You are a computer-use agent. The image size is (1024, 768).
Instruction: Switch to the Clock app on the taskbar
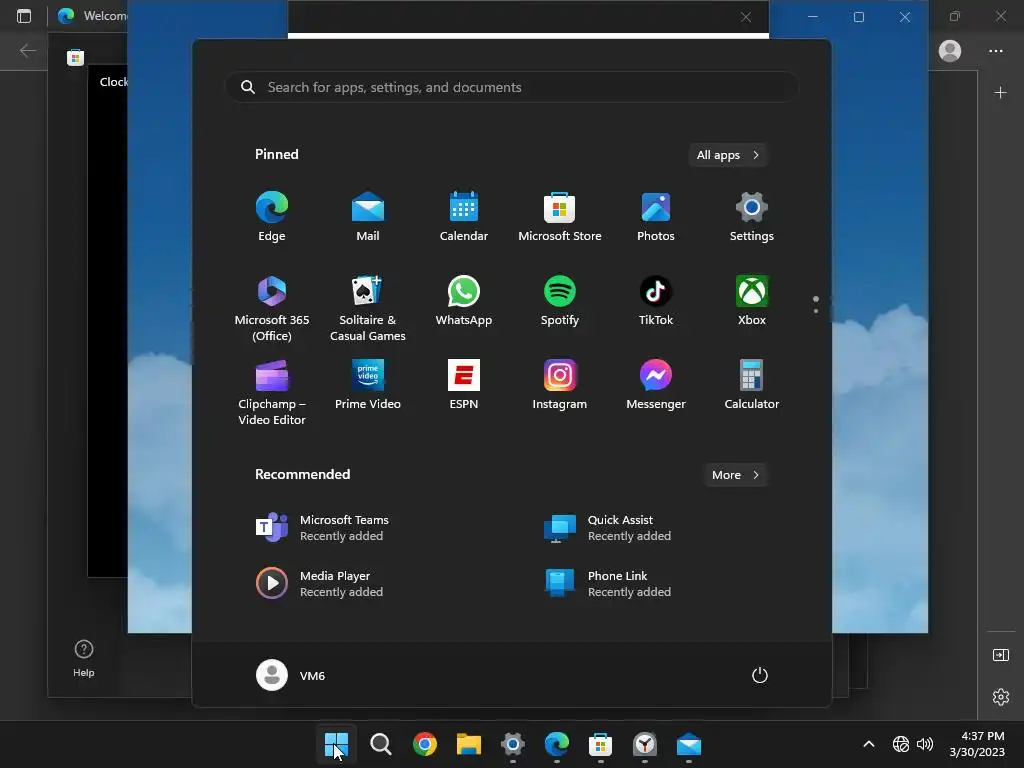[x=645, y=744]
